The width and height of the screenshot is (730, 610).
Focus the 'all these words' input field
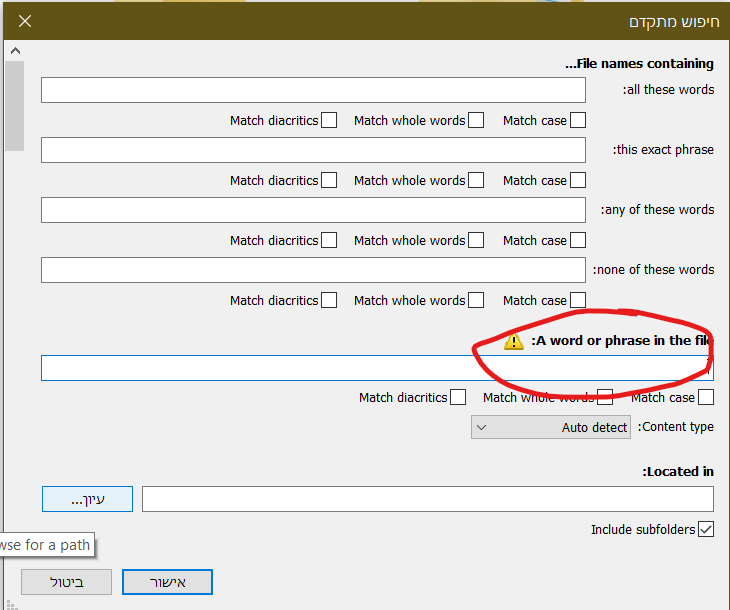tap(313, 90)
